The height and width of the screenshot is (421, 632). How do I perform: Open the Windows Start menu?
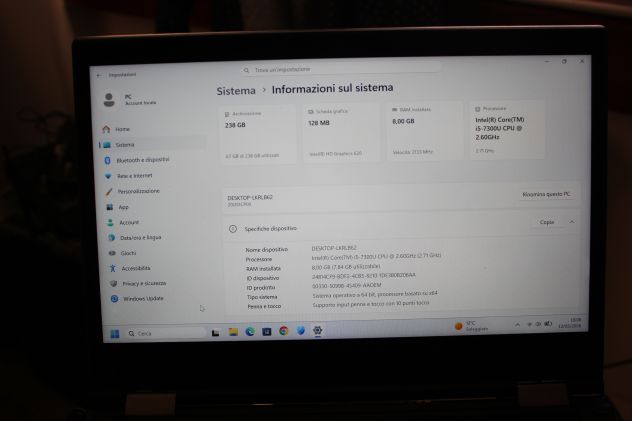click(115, 334)
